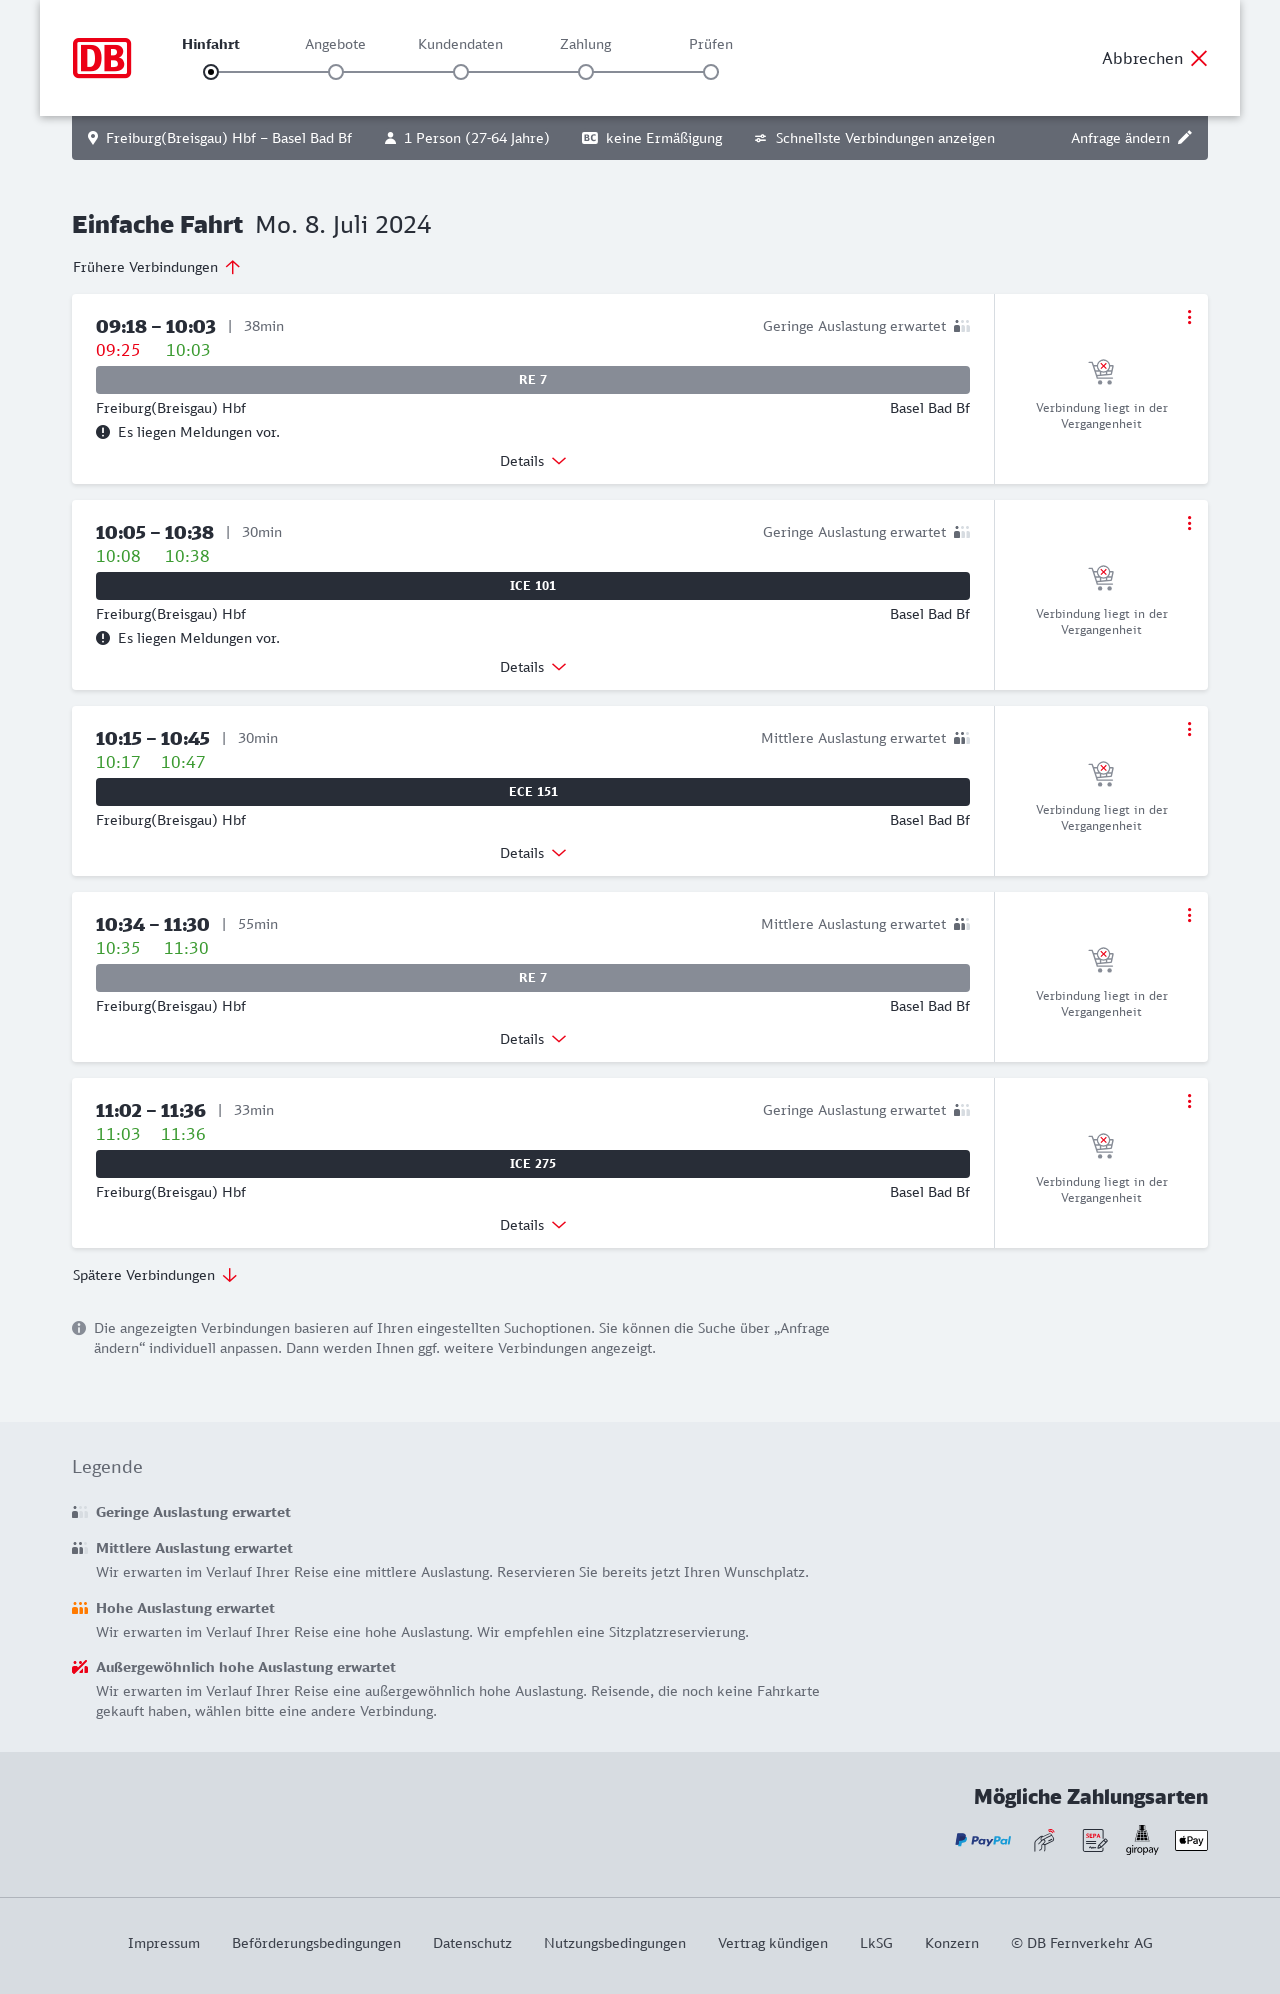
Task: Expand Details for the ICE 101 connection
Action: [532, 667]
